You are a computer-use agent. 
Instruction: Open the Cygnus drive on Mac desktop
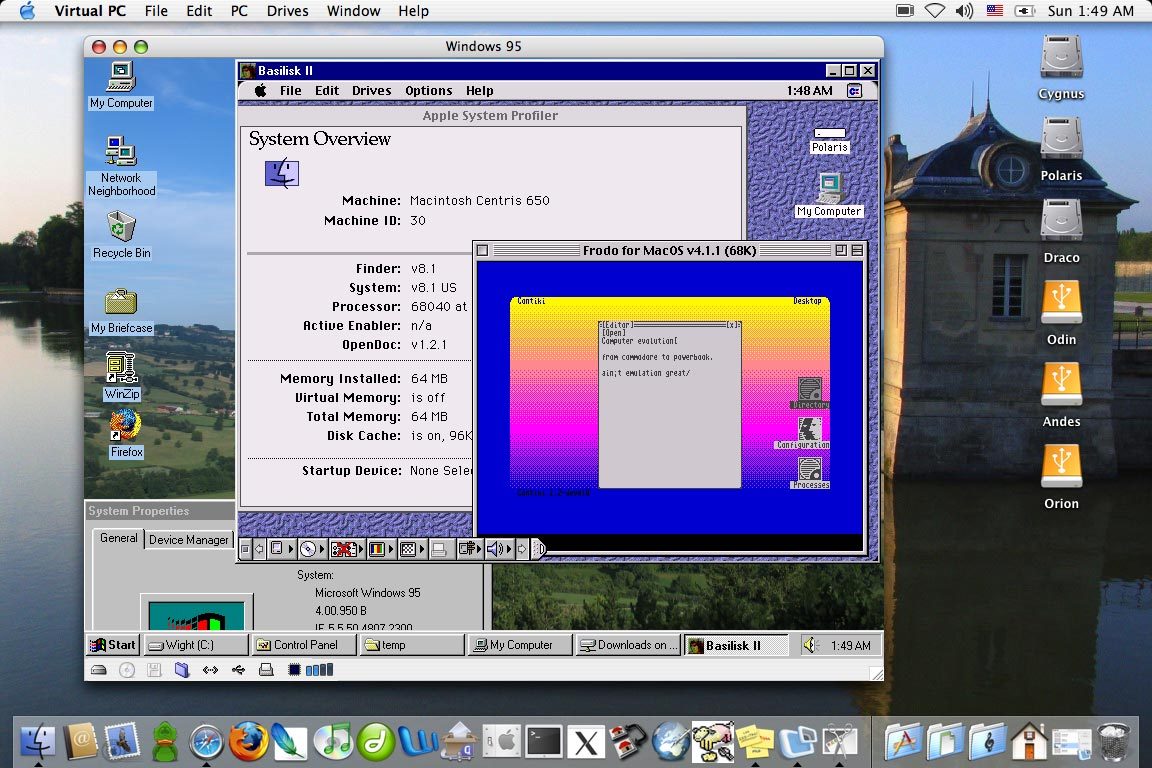(1061, 68)
